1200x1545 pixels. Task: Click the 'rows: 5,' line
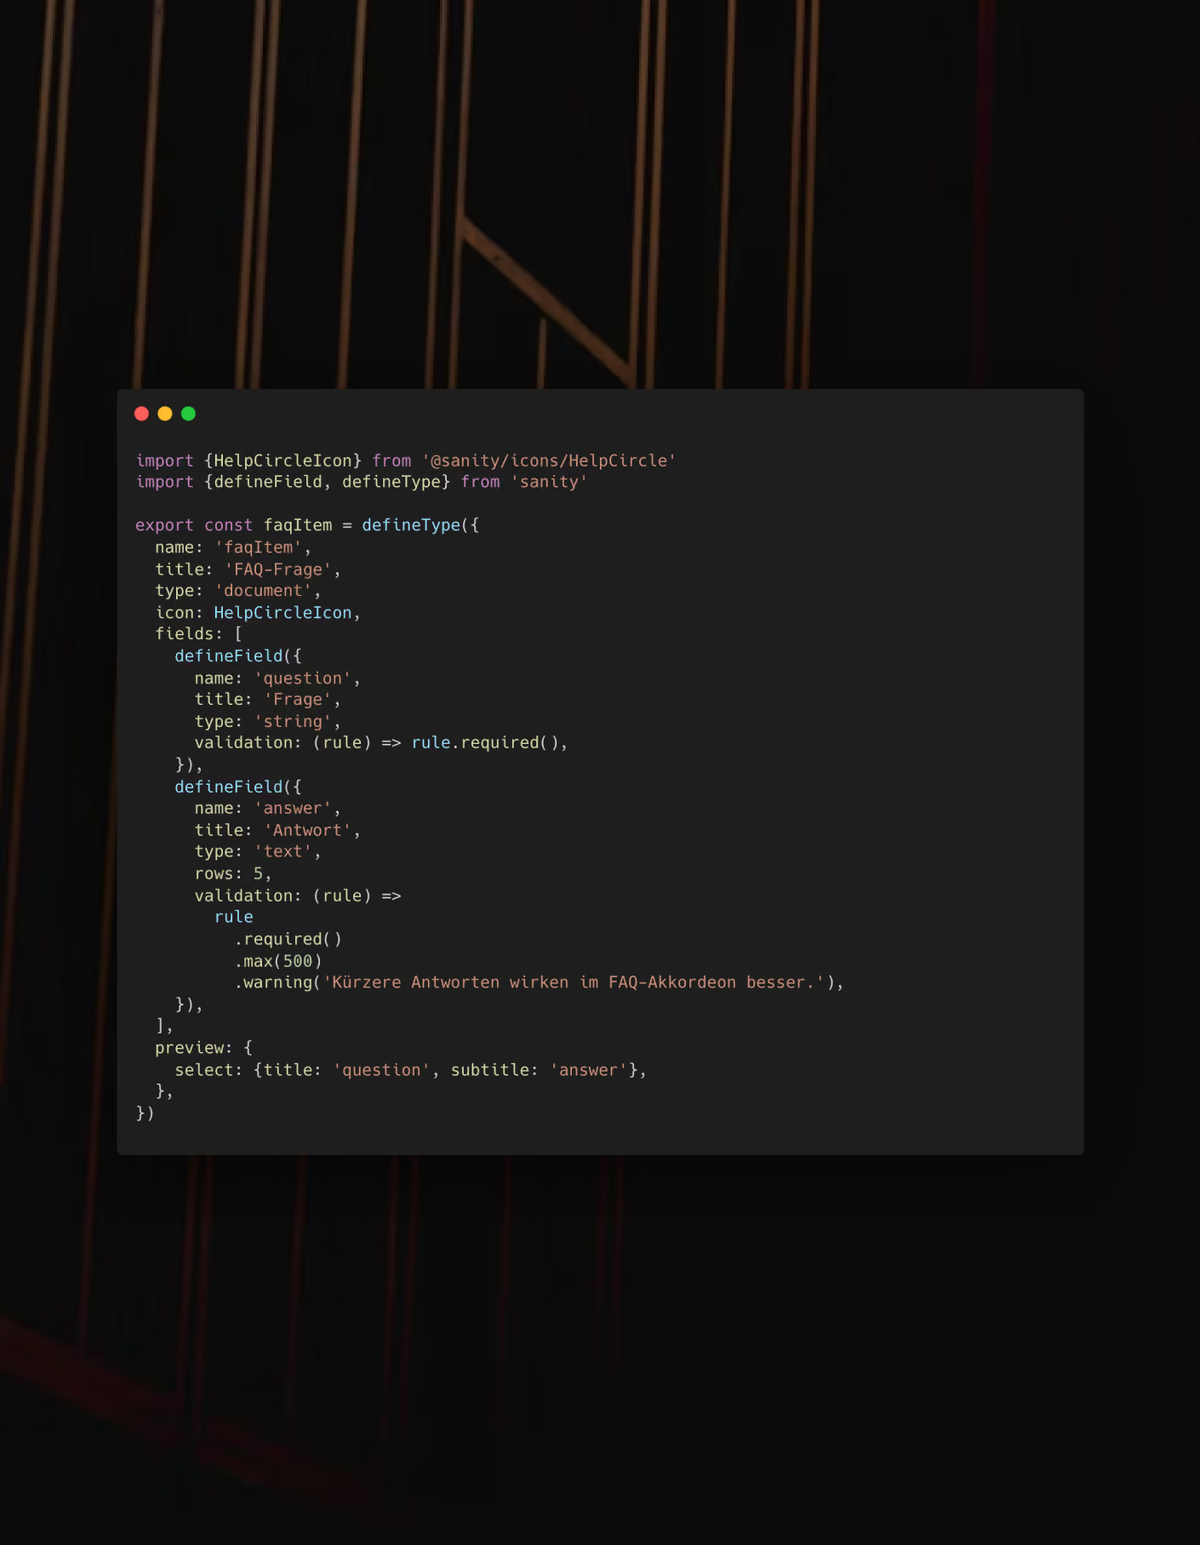click(233, 874)
